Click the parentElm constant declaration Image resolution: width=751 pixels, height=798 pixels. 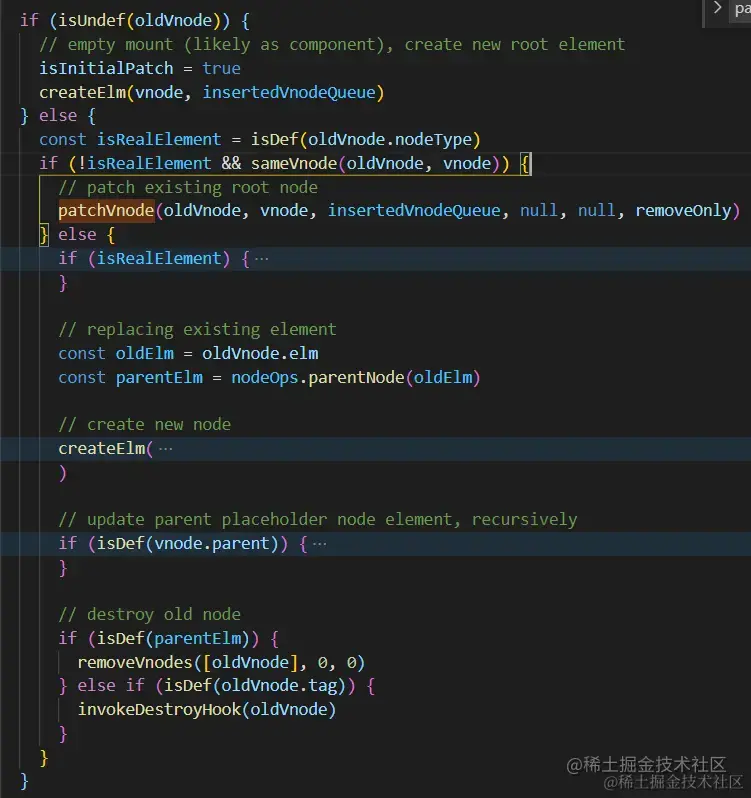click(159, 378)
